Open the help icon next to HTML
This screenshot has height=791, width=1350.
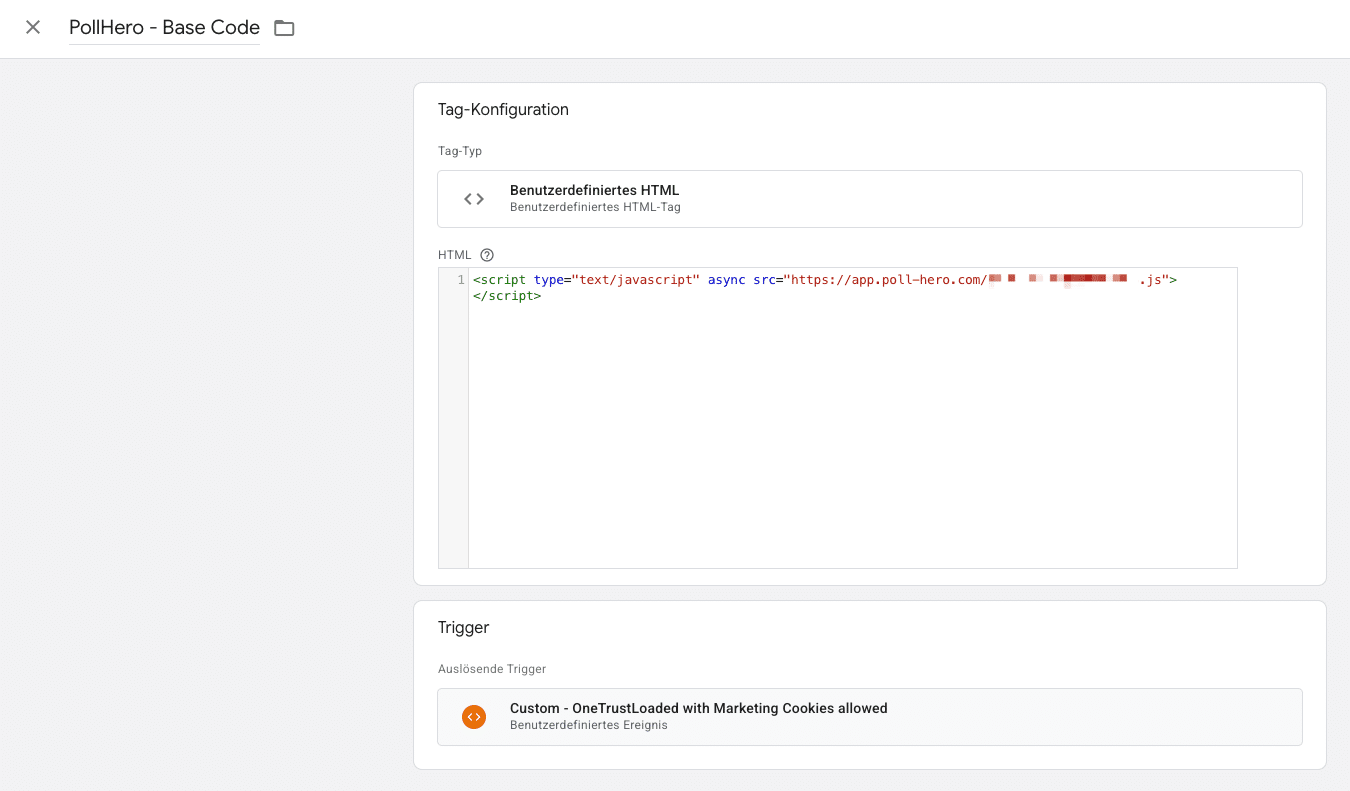[487, 255]
